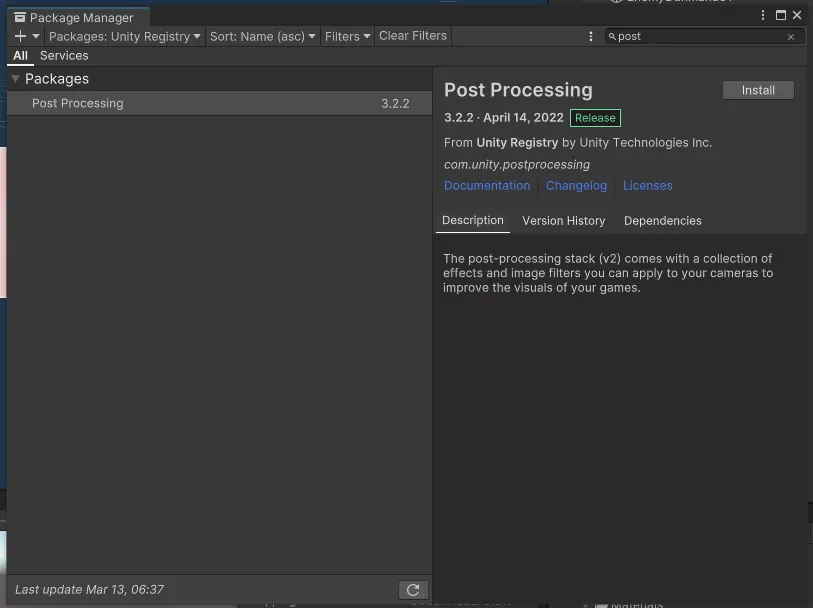Click the plus icon to add a package
This screenshot has height=608, width=813.
[20, 36]
